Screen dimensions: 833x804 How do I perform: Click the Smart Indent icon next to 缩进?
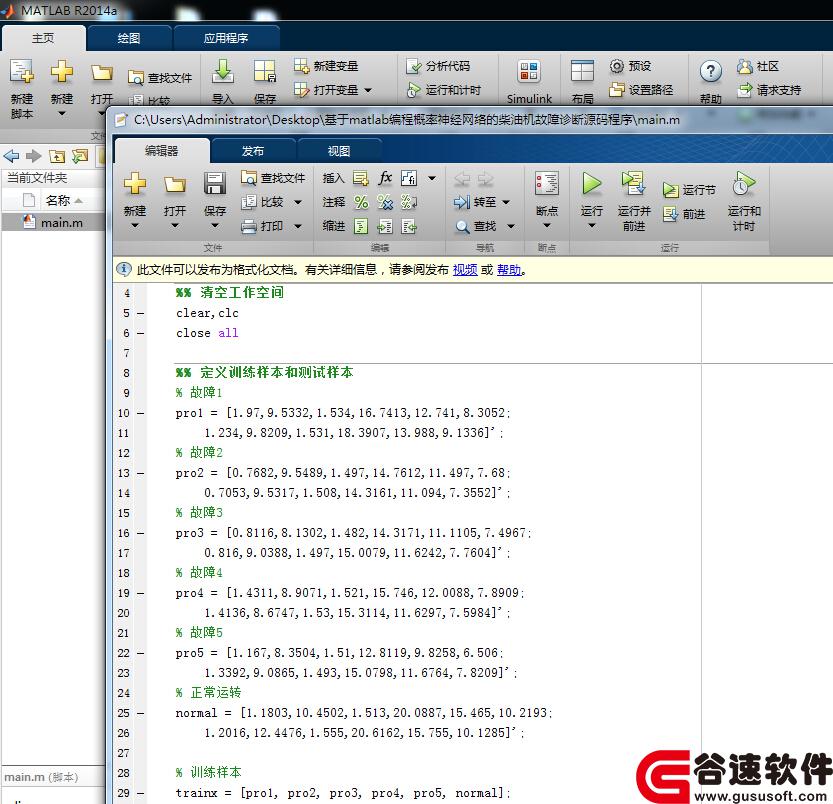[x=361, y=226]
